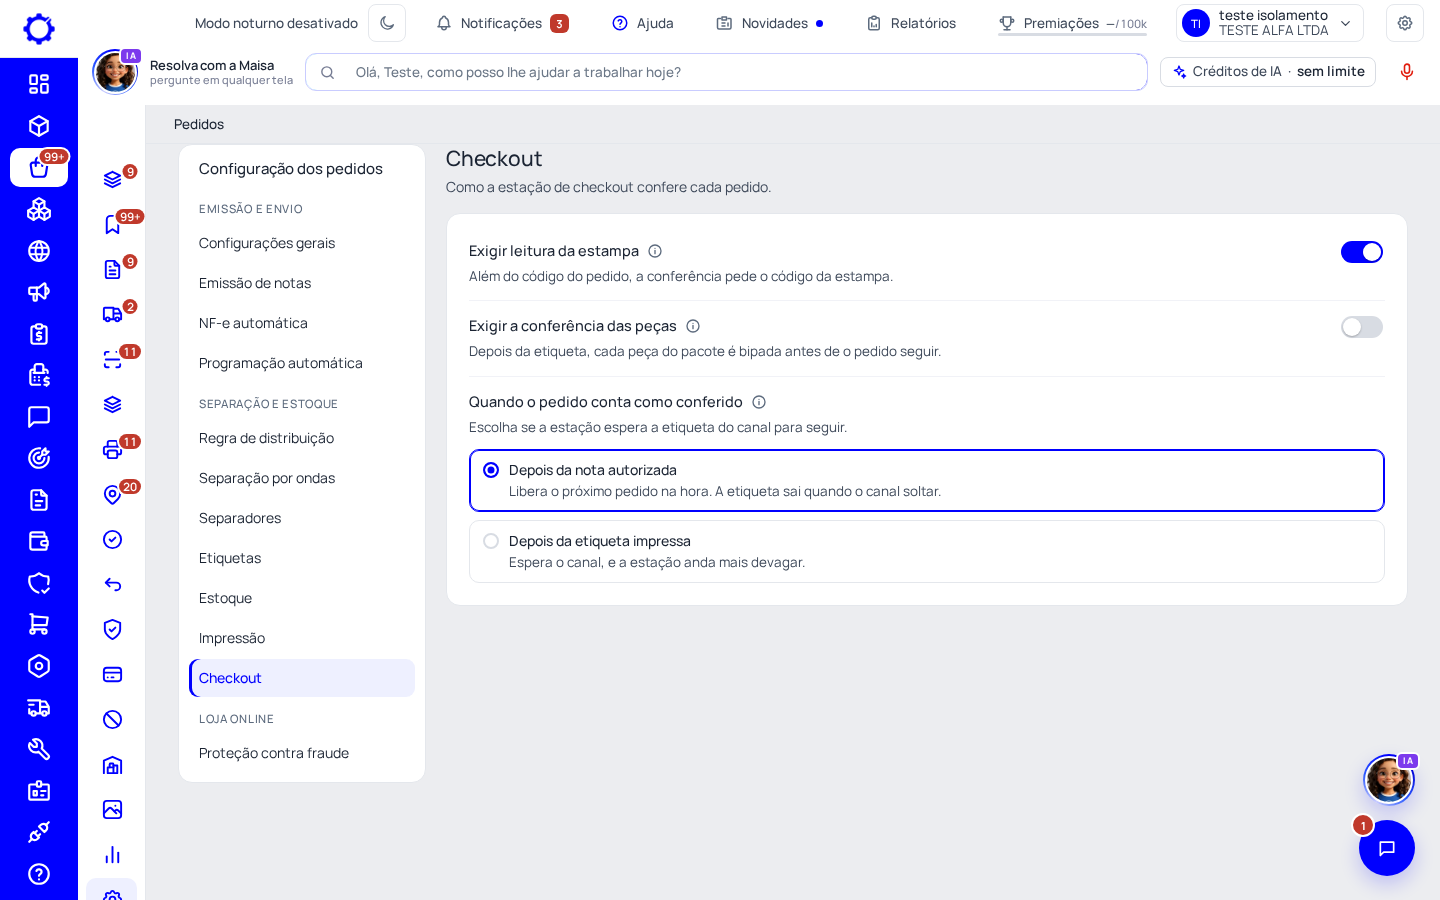Viewport: 1440px width, 900px height.
Task: Click Créditos de IA sem limite button
Action: 1268,72
